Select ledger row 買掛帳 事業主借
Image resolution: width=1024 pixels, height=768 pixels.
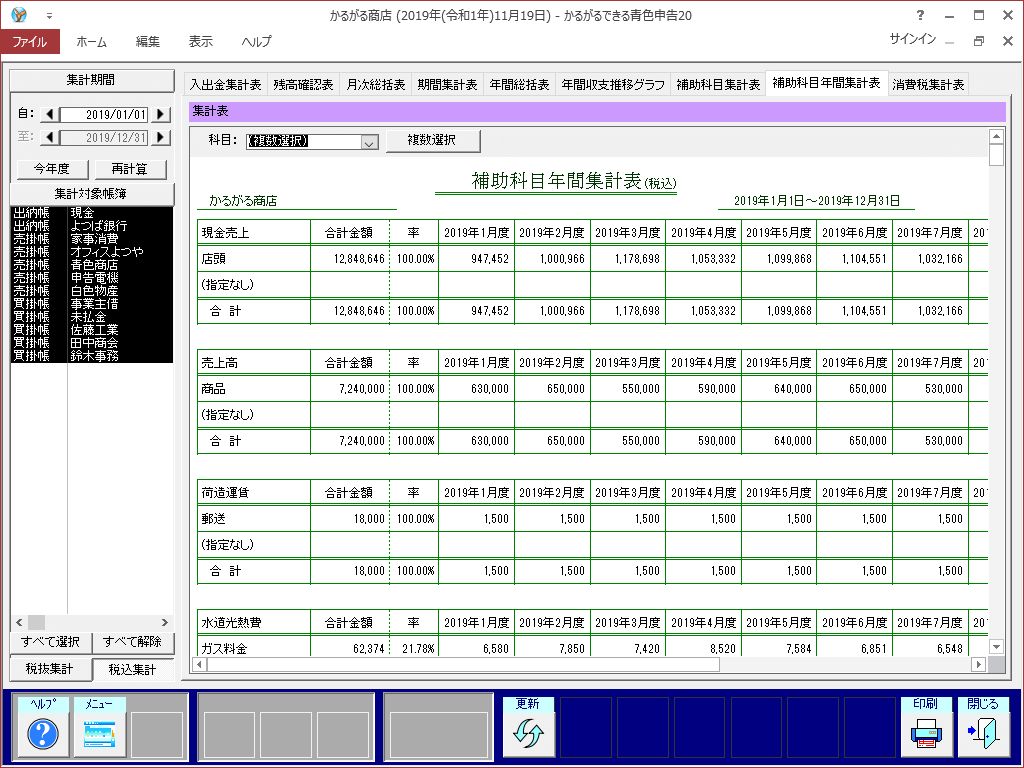(x=92, y=304)
